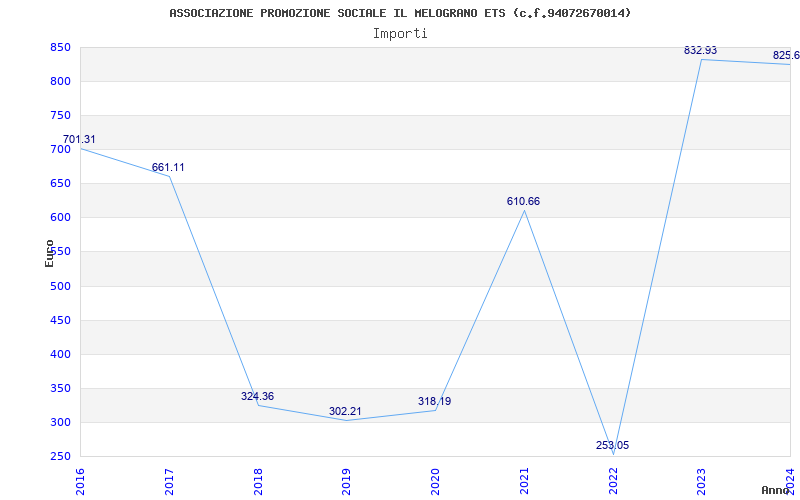This screenshot has width=800, height=500.
Task: Click the 2018 x-axis year label
Action: click(258, 482)
